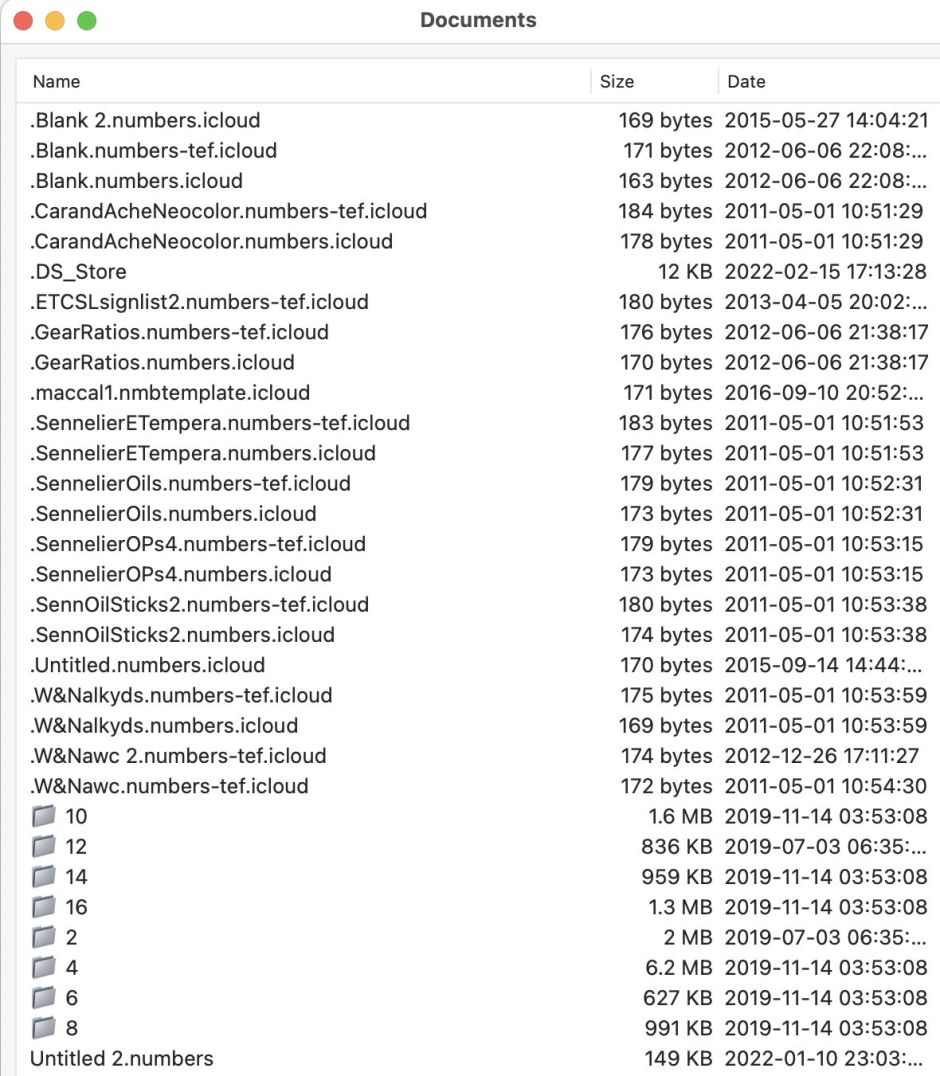Click the folder icon named 10
Screen dimensions: 940x1076
click(43, 817)
